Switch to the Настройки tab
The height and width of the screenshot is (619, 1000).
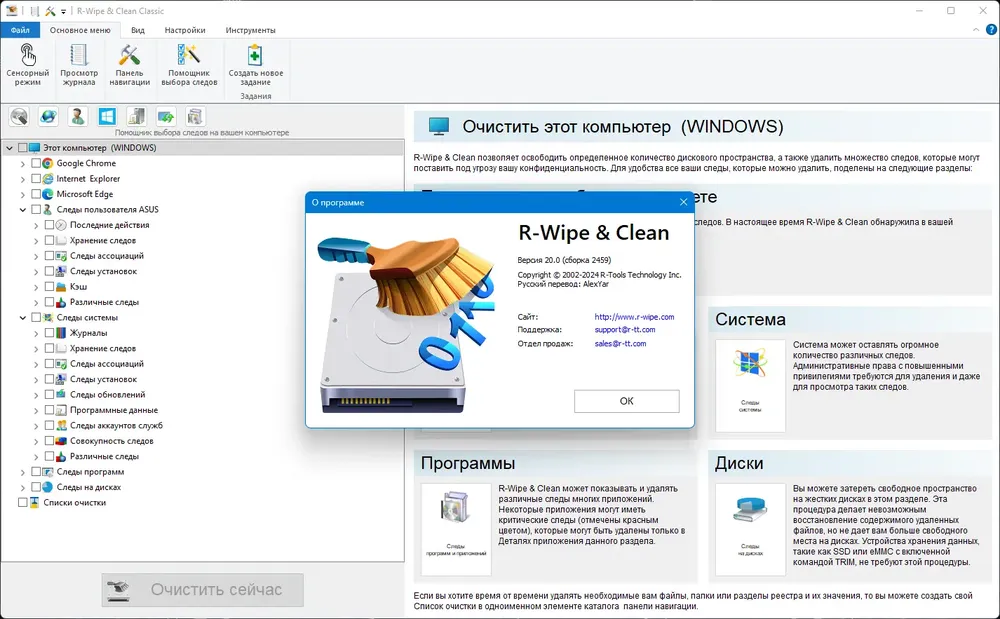pyautogui.click(x=185, y=30)
